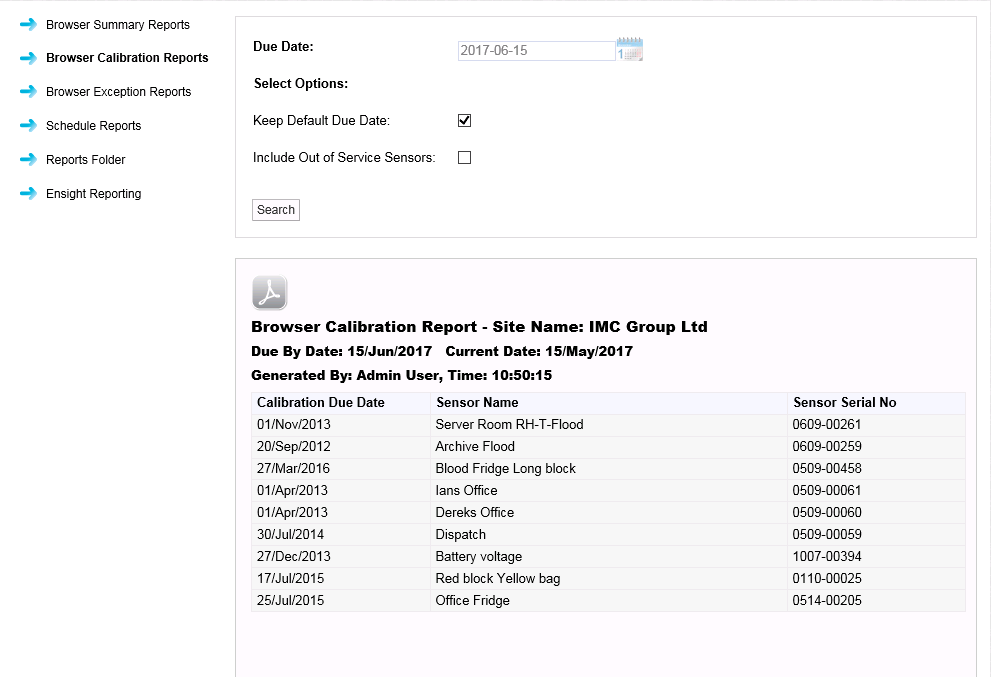The image size is (991, 677).
Task: Click the PDF export icon
Action: click(269, 292)
